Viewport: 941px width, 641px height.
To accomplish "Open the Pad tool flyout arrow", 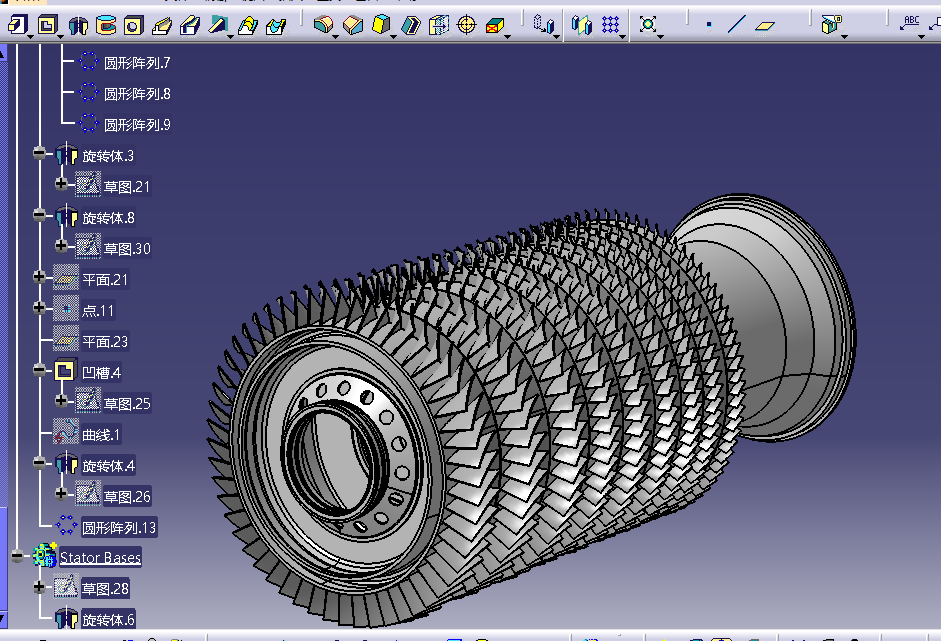I will (x=30, y=37).
